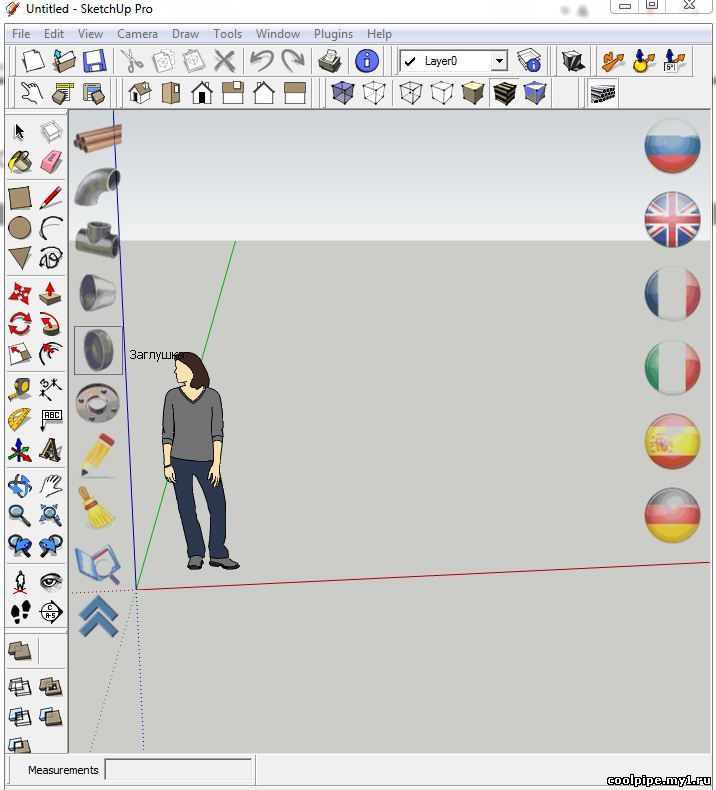Open the Layer Manager icon
This screenshot has height=790, width=716.
point(529,61)
